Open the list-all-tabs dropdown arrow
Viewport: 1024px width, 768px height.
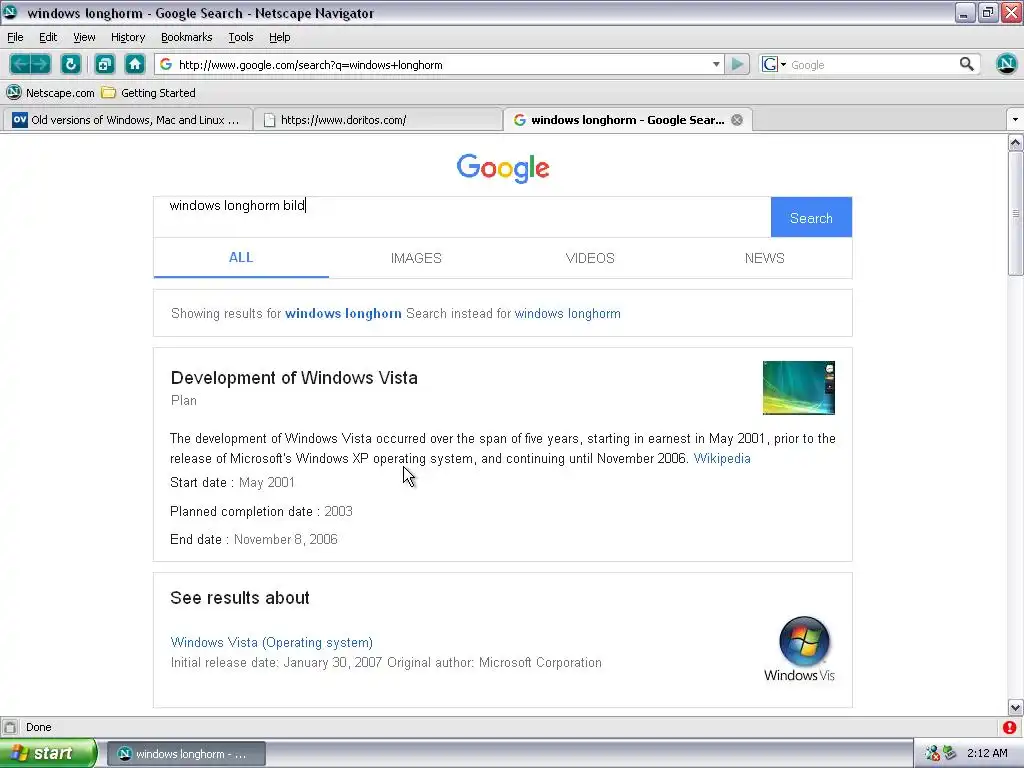[1014, 120]
